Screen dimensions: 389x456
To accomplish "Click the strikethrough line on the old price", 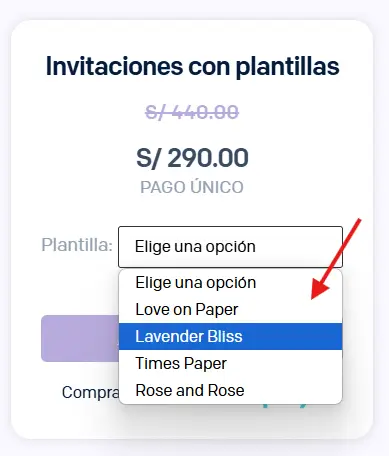I will tap(192, 112).
